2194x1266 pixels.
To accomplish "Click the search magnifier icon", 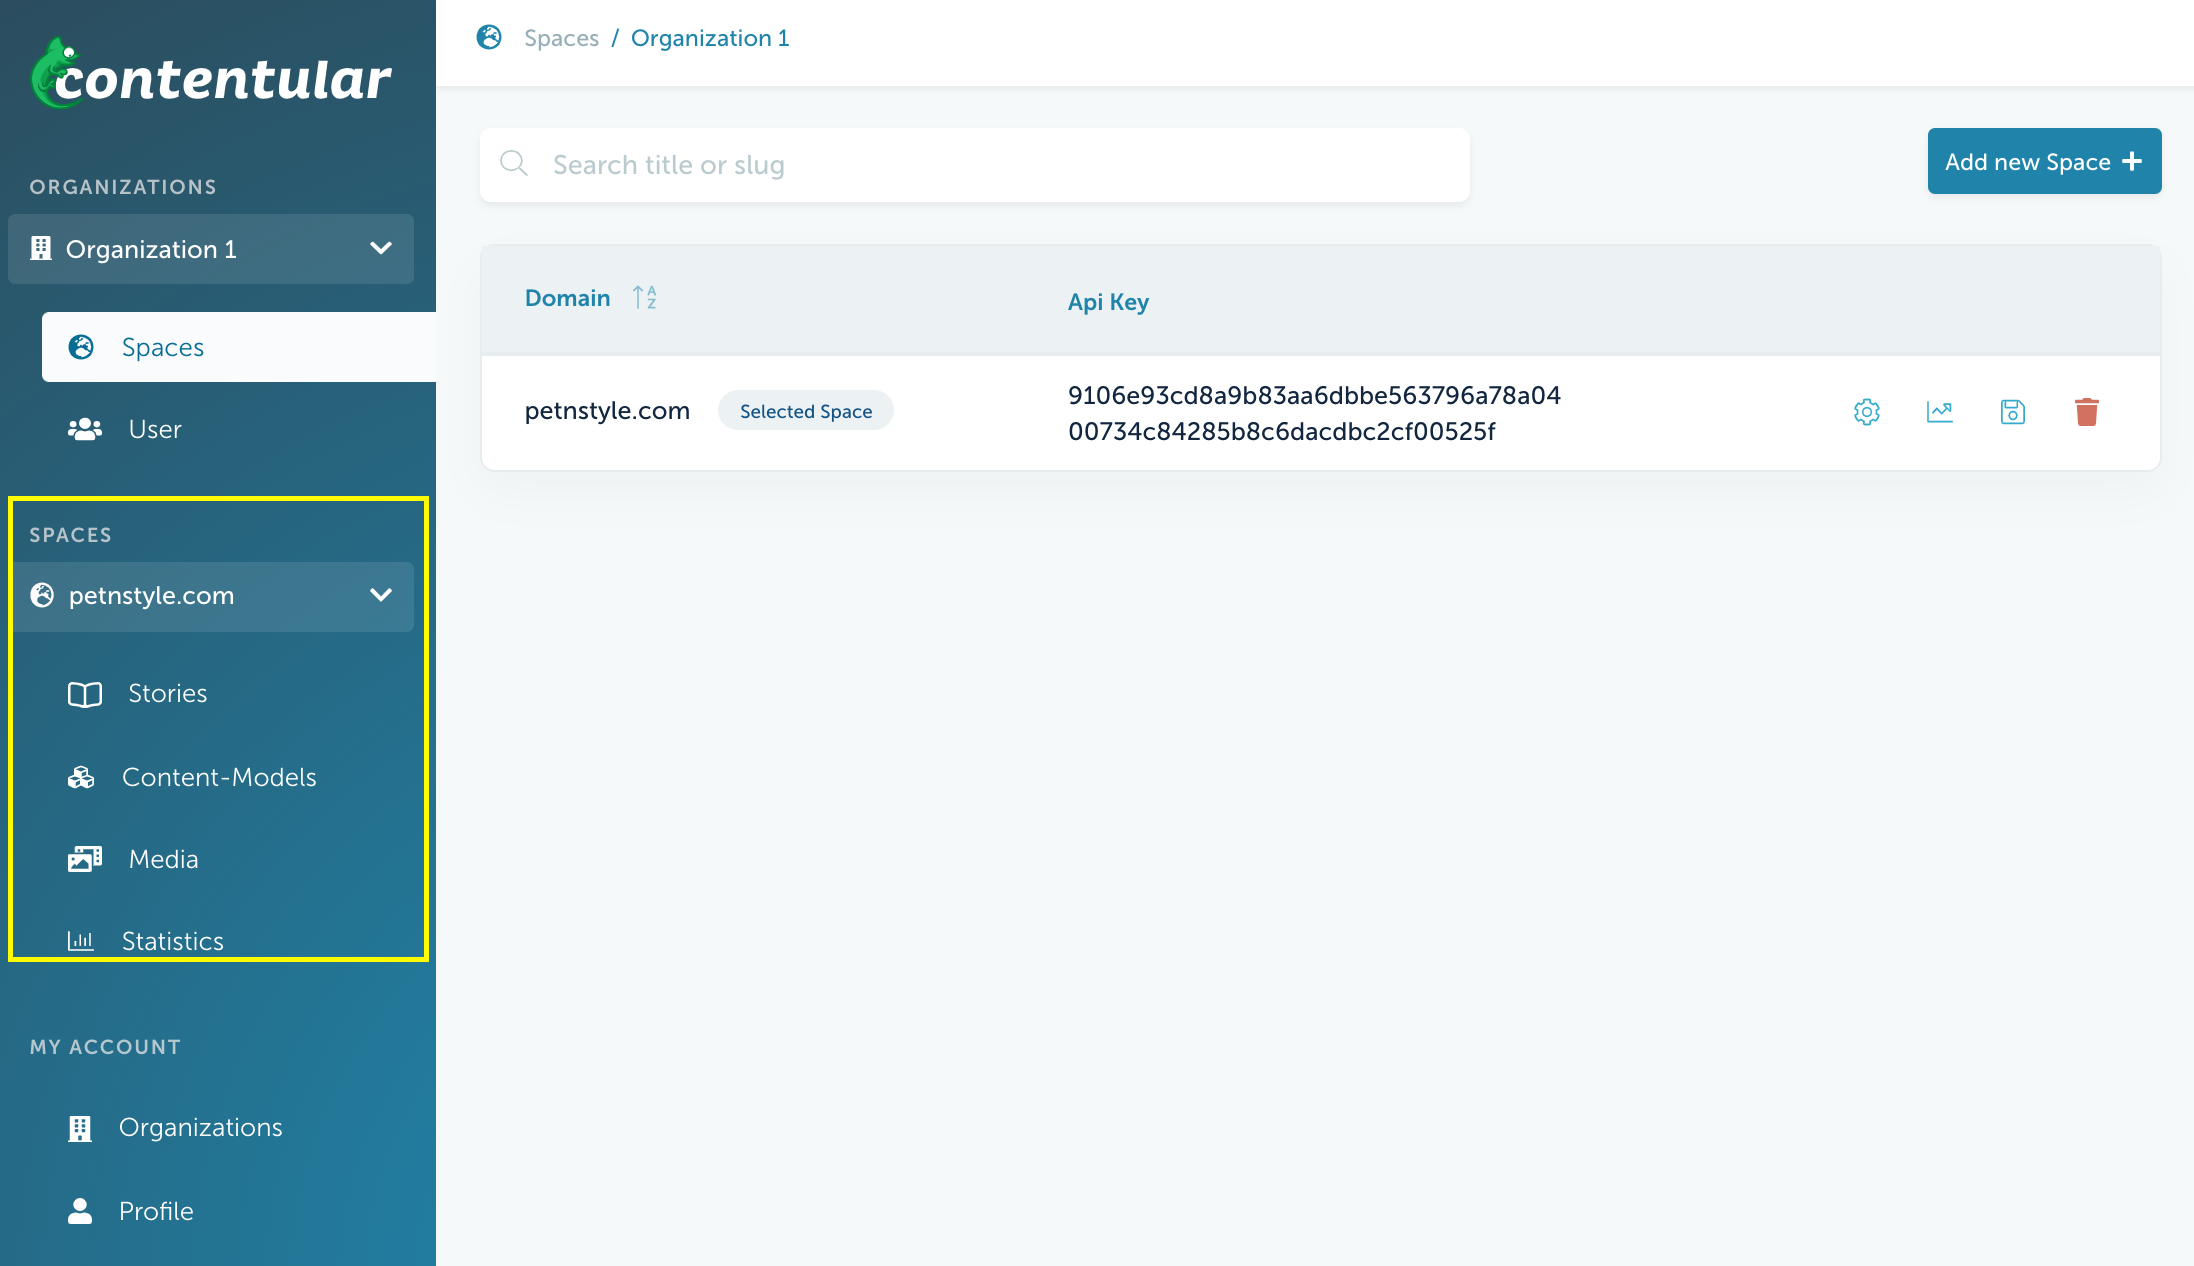I will (514, 164).
